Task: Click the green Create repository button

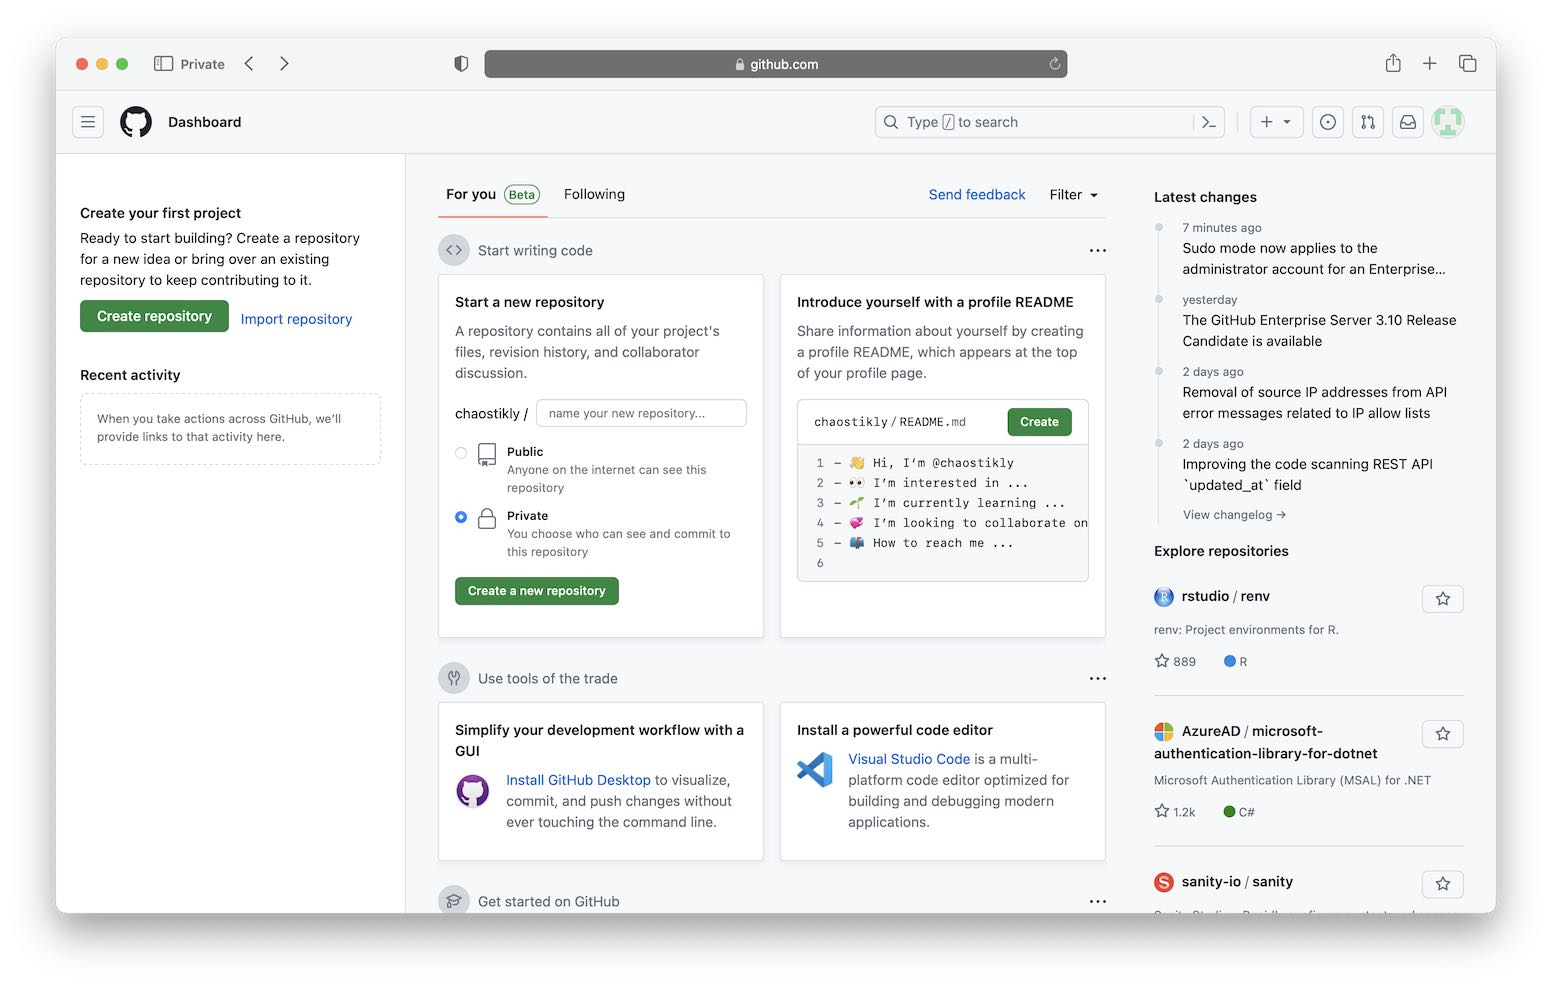Action: click(x=154, y=316)
